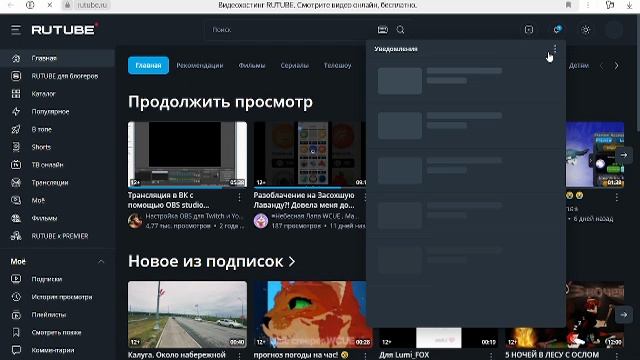Screen dimensions: 640x360
Task: Open Каталог in the sidebar
Action: [x=57, y=94]
